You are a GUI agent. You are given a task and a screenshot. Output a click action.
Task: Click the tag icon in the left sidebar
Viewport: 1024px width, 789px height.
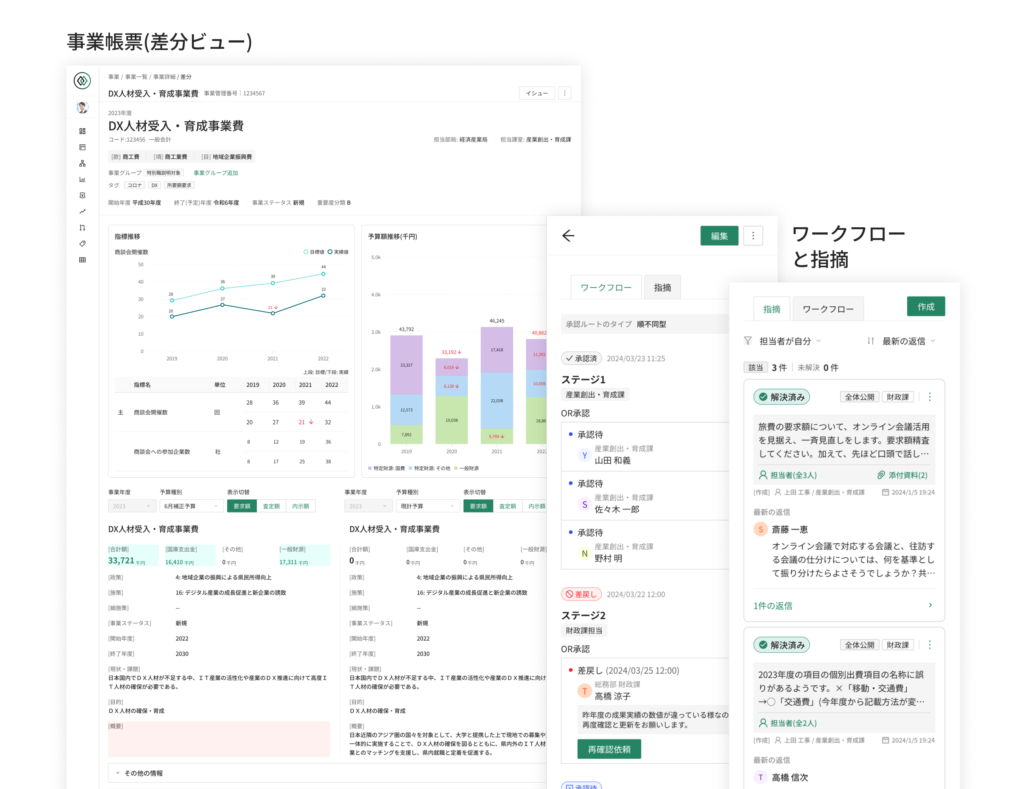(x=82, y=243)
